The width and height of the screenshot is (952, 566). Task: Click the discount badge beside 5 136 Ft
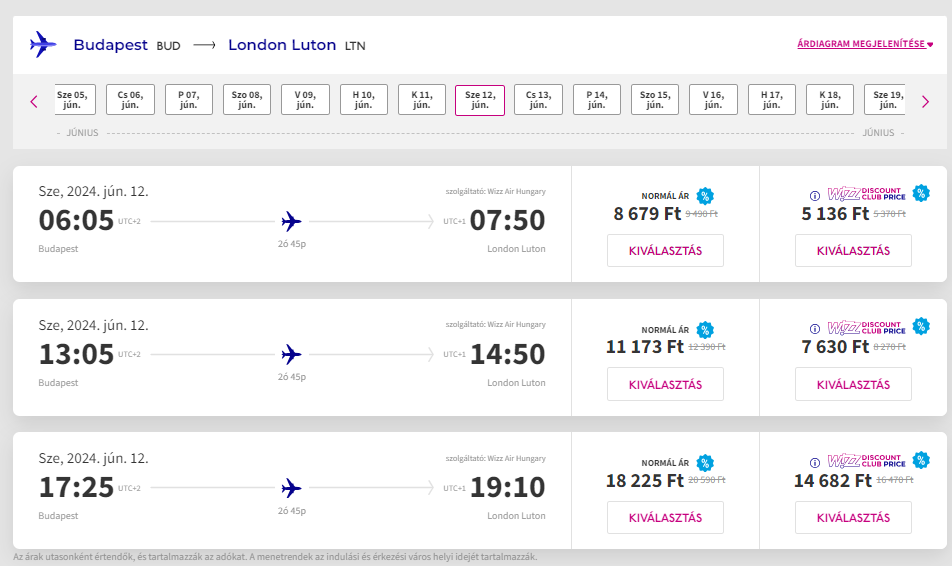921,193
